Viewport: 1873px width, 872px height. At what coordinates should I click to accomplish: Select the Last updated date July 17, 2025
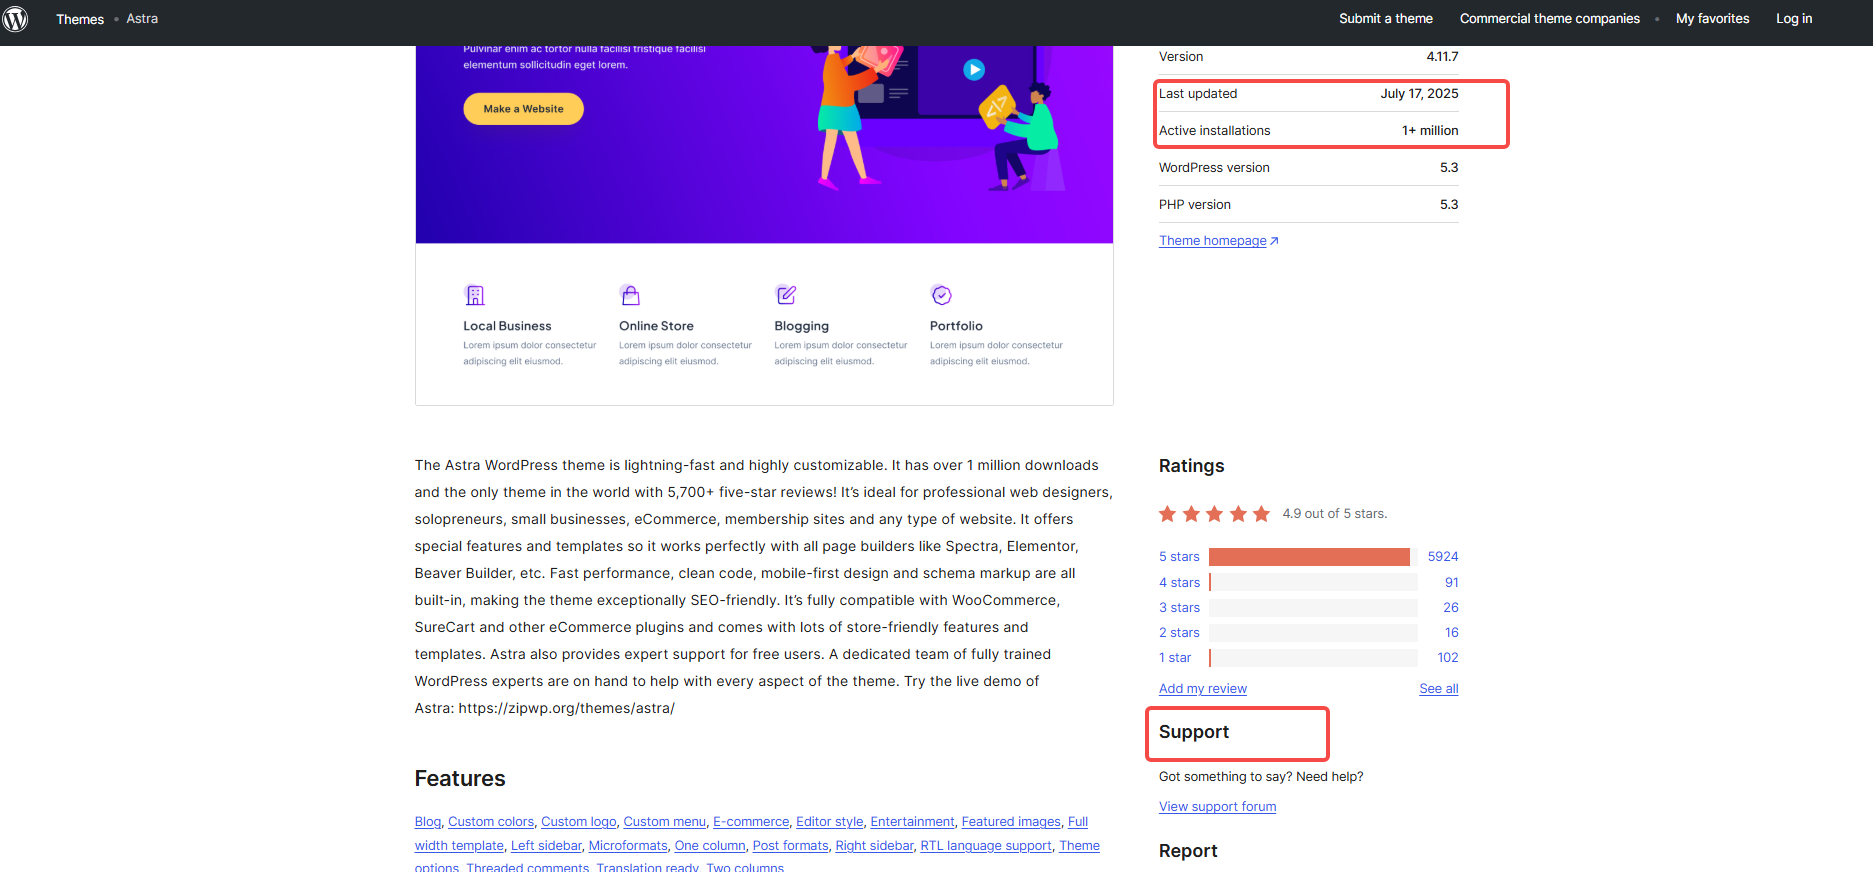click(x=1419, y=94)
